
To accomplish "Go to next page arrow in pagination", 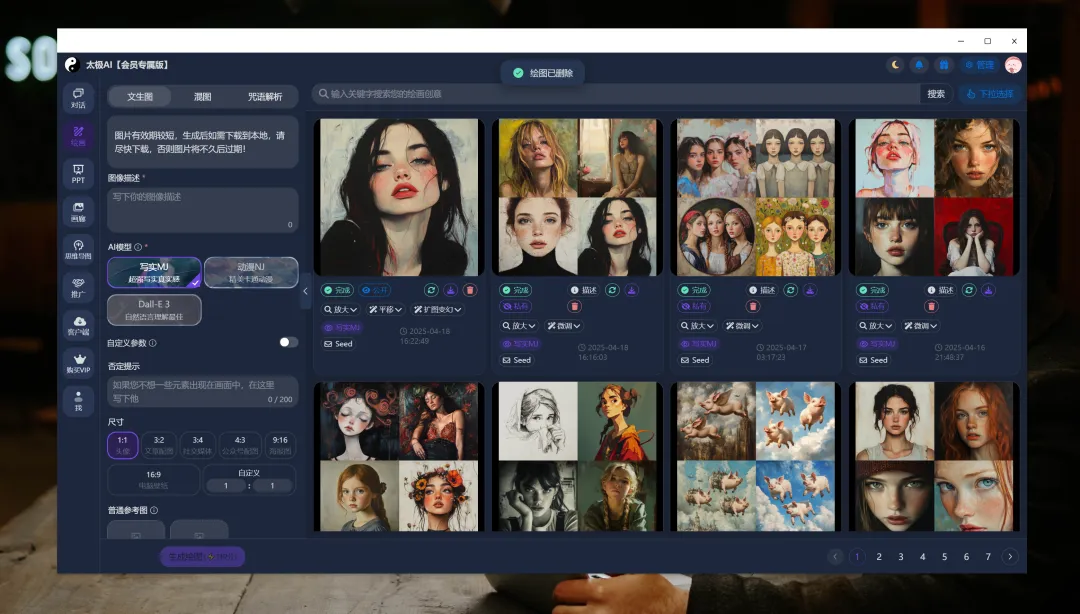I will 1010,557.
